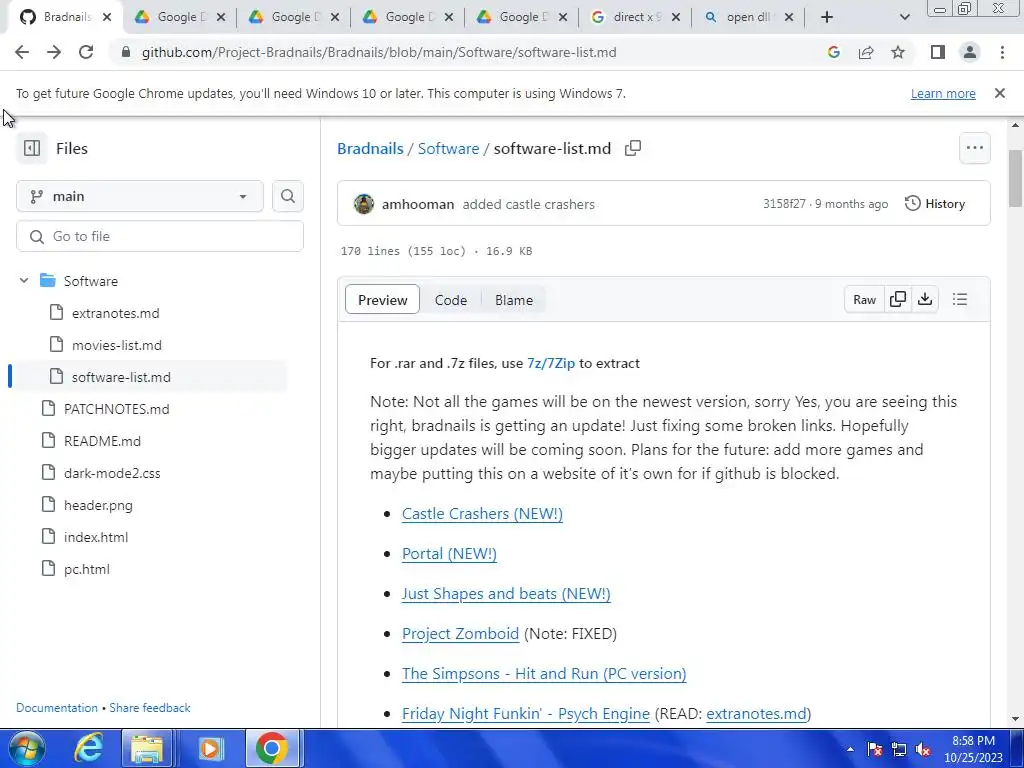The height and width of the screenshot is (768, 1024).
Task: Open the Software breadcrumb link
Action: (x=448, y=148)
